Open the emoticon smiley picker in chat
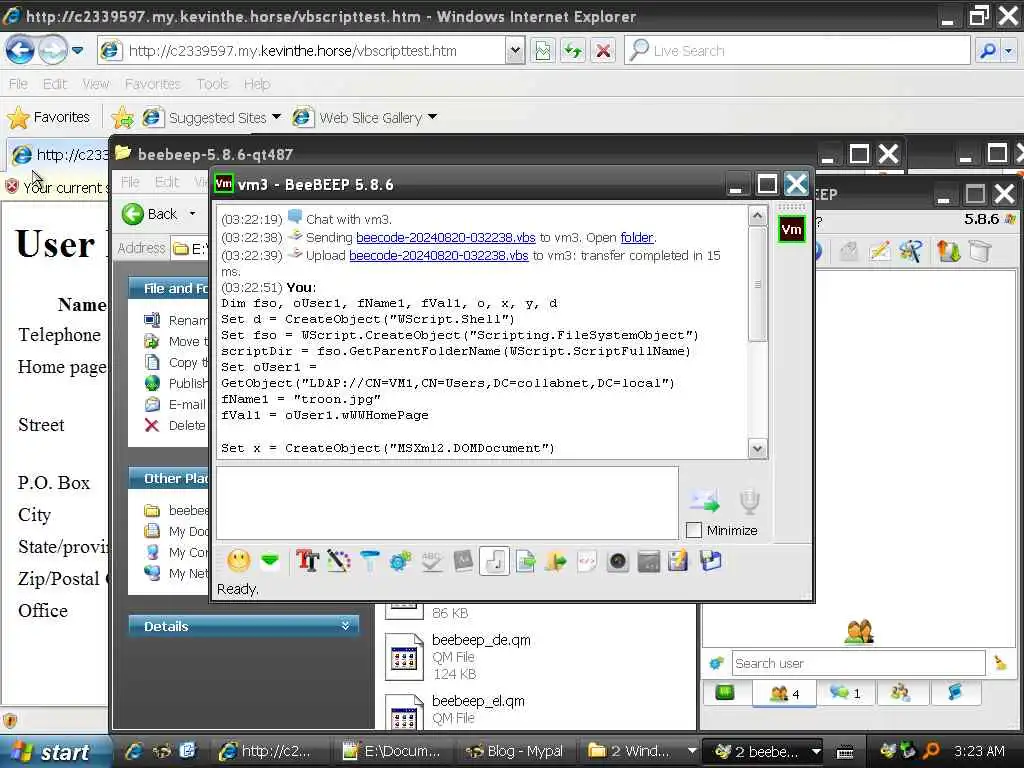The image size is (1024, 768). click(x=239, y=561)
